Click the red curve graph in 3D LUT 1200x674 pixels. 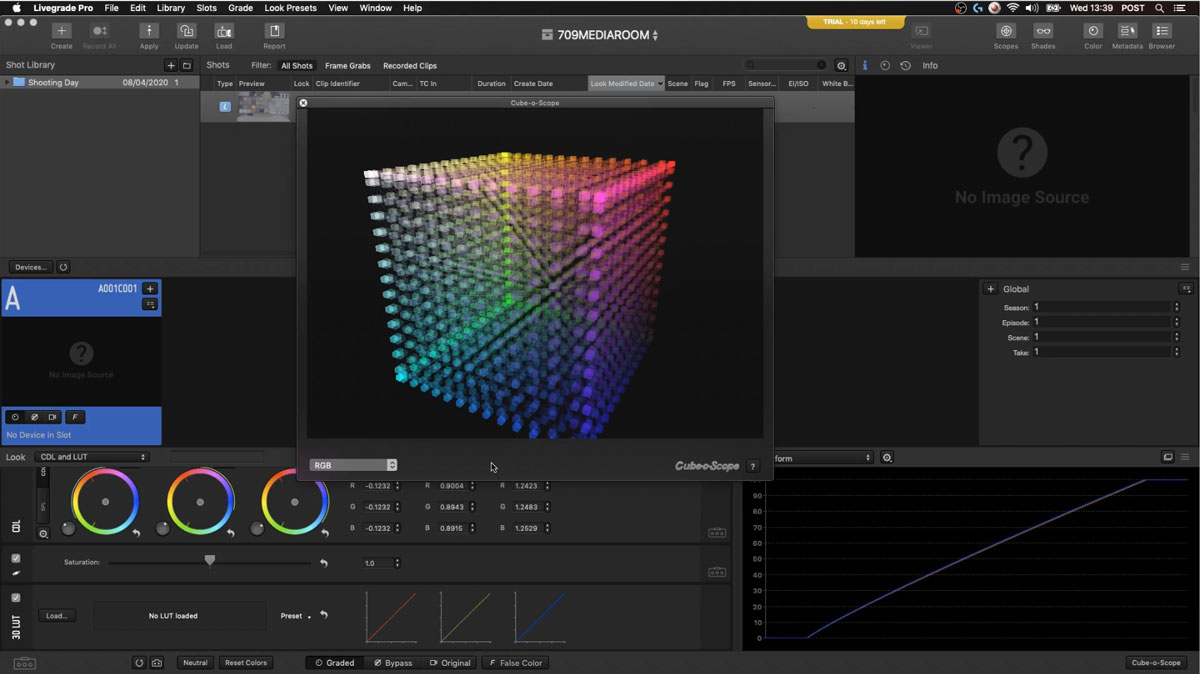coord(391,617)
